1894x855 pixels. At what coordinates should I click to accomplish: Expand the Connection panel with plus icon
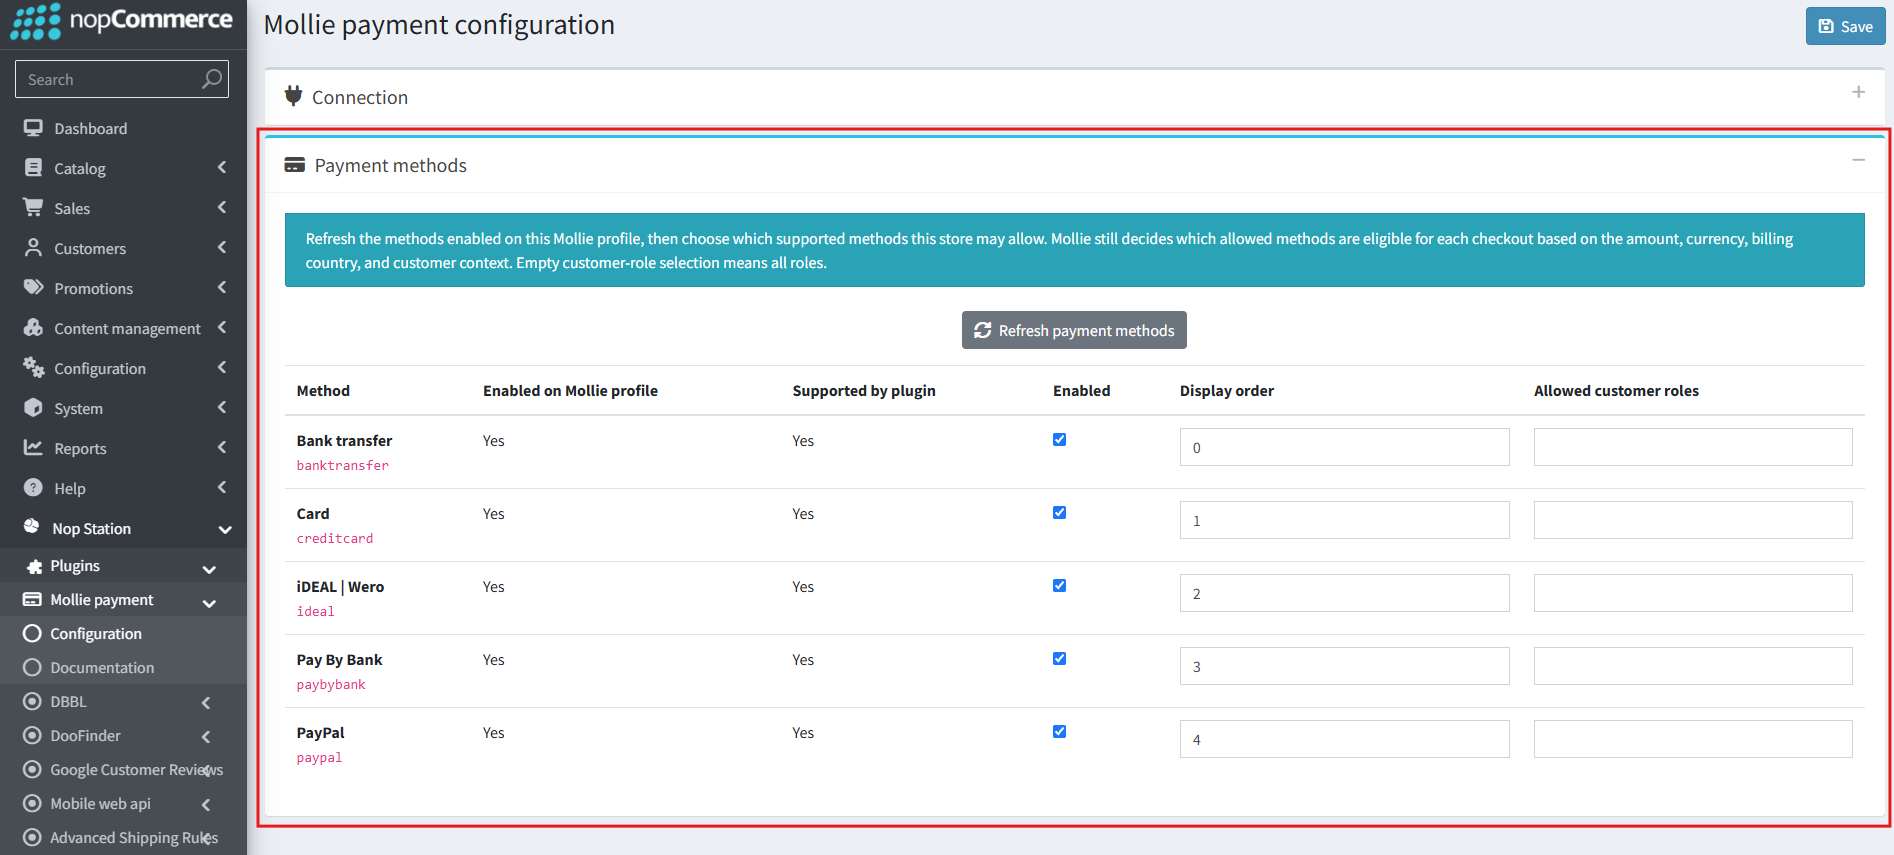tap(1858, 92)
